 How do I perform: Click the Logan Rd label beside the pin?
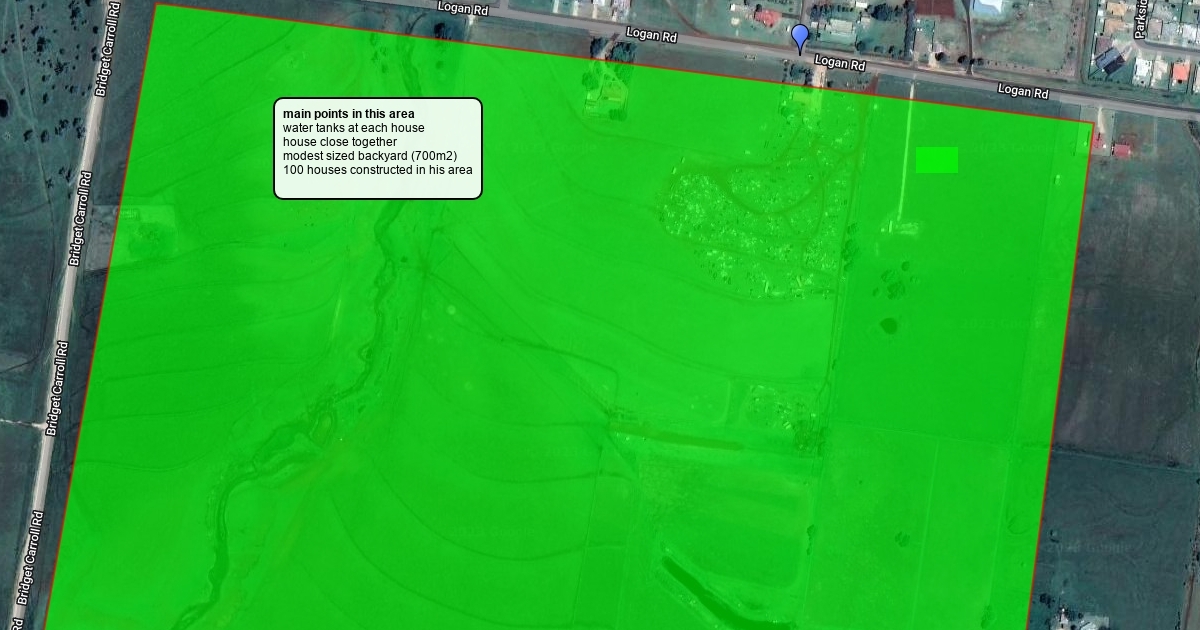839,63
